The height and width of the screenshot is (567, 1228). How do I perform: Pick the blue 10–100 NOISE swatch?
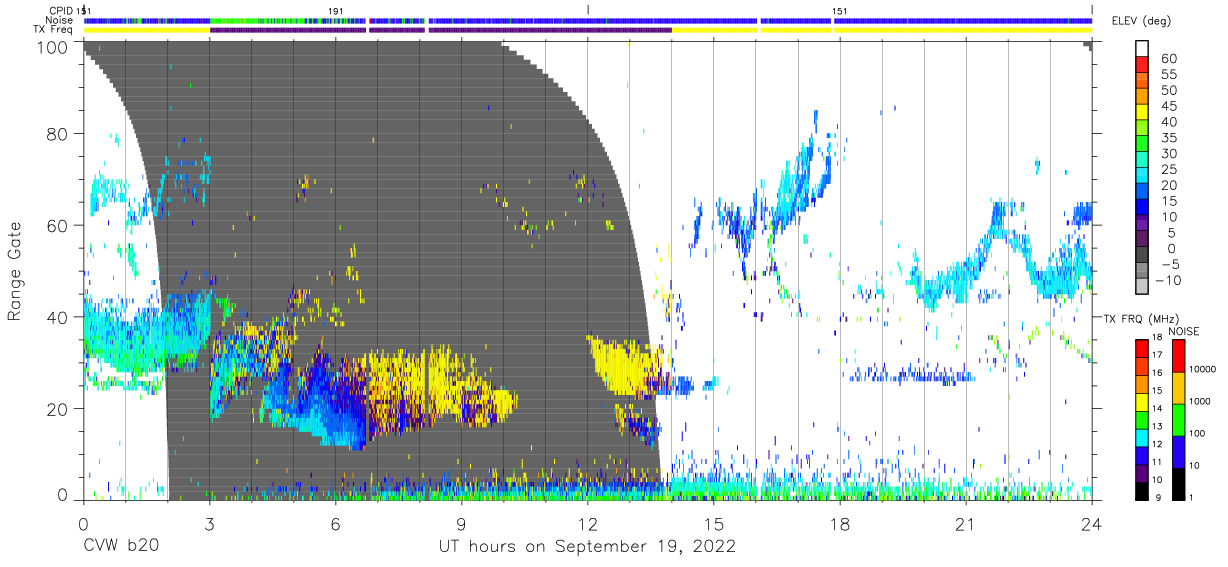click(x=1179, y=452)
